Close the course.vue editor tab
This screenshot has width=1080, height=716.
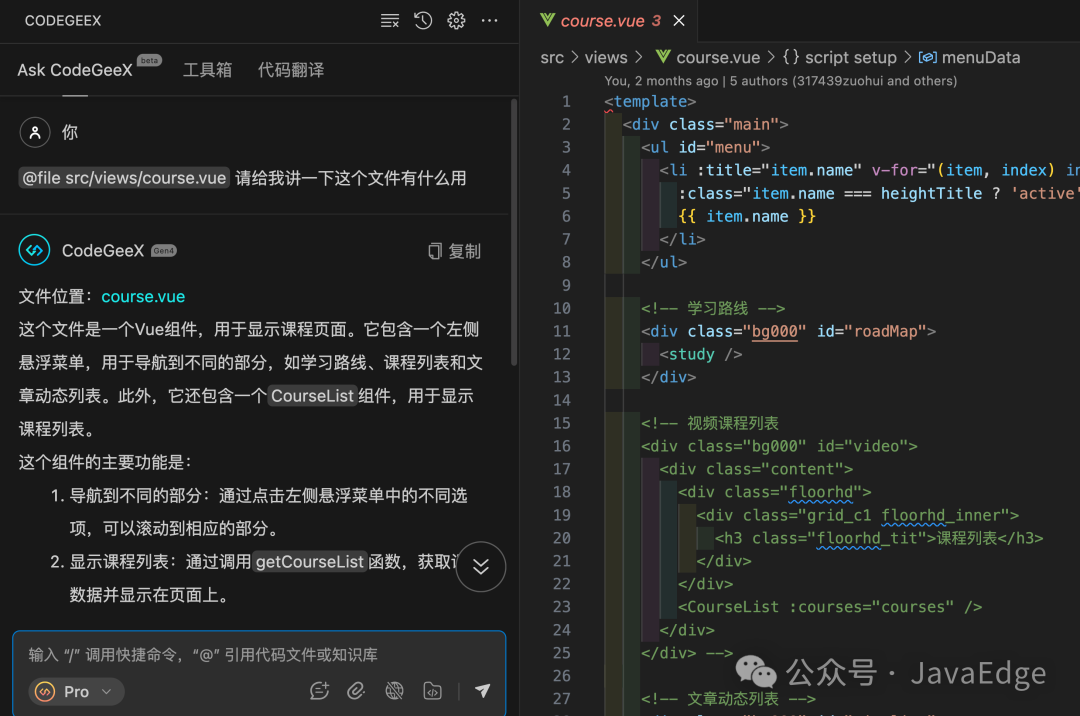679,21
